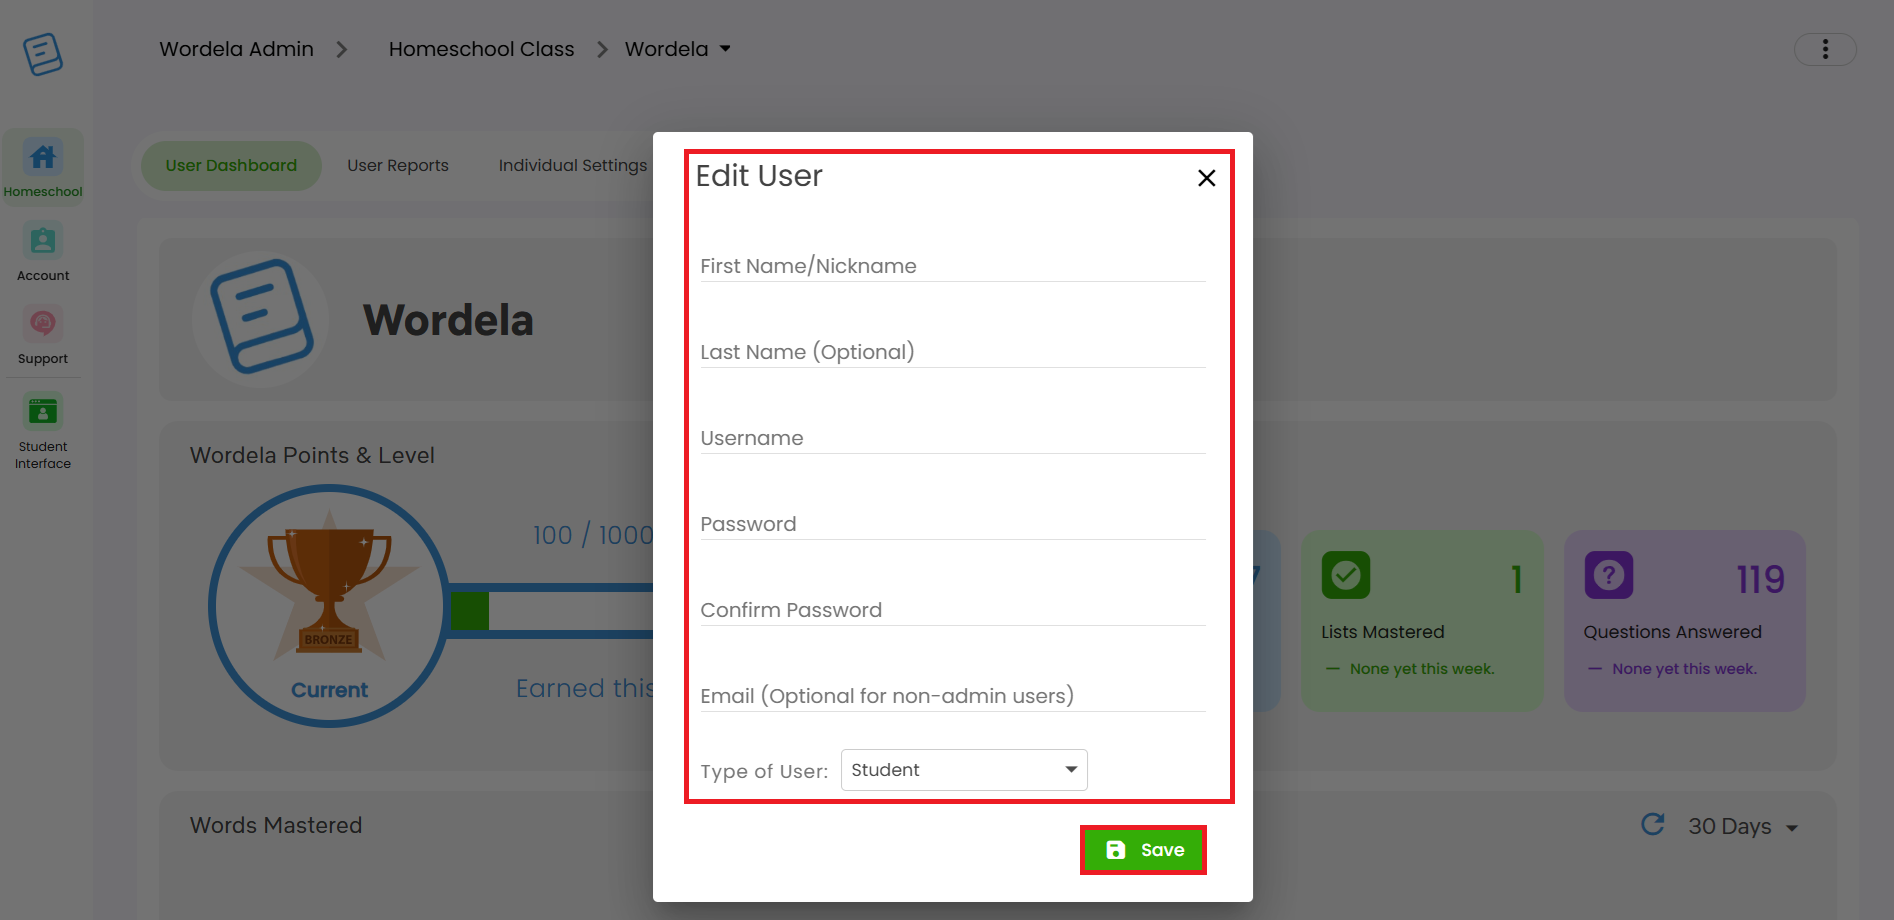This screenshot has height=920, width=1894.
Task: Click the Wordela logo icon in sidebar
Action: 43,54
